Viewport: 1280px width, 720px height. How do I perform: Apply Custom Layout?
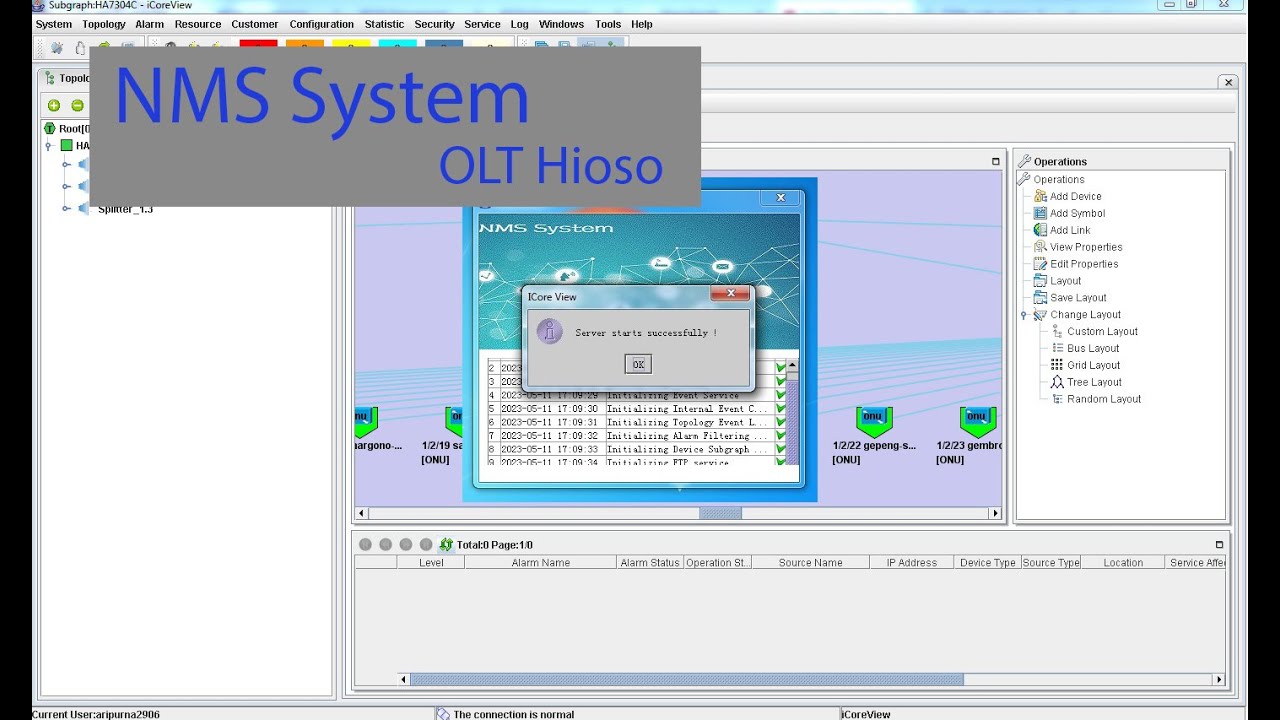1102,332
